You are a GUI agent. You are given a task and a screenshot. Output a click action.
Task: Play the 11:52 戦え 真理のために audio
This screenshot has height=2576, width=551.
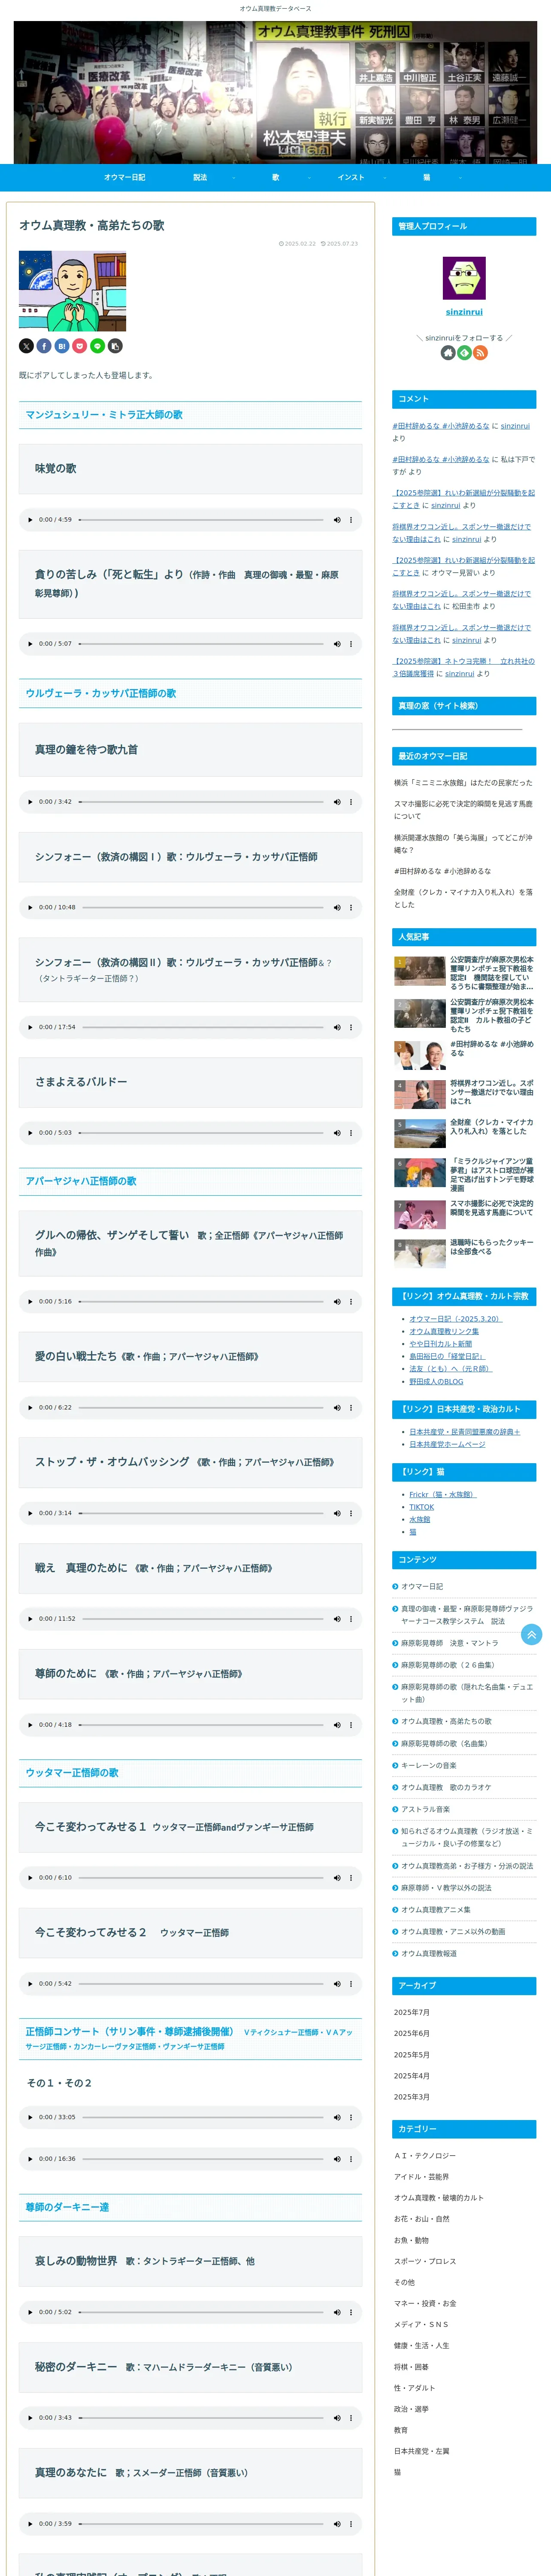point(30,1619)
